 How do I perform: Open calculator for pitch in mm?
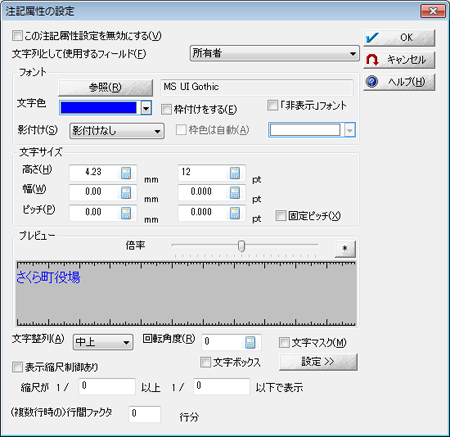tap(126, 213)
